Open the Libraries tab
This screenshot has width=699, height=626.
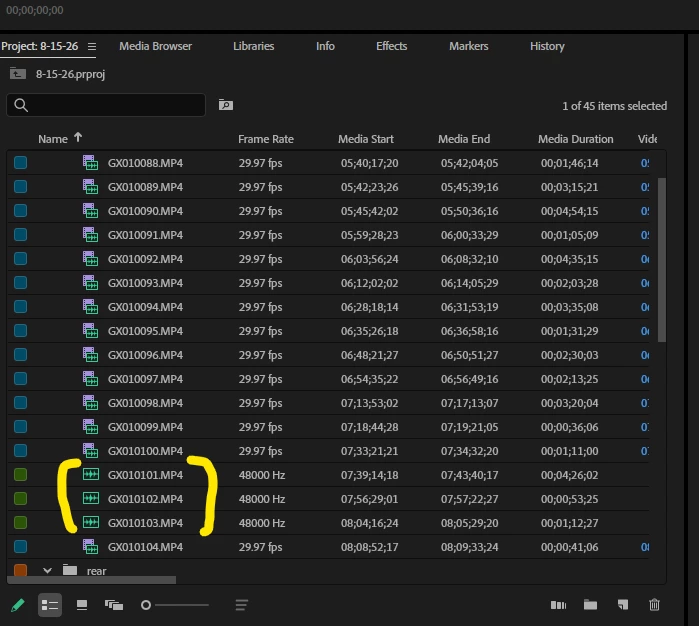coord(254,46)
